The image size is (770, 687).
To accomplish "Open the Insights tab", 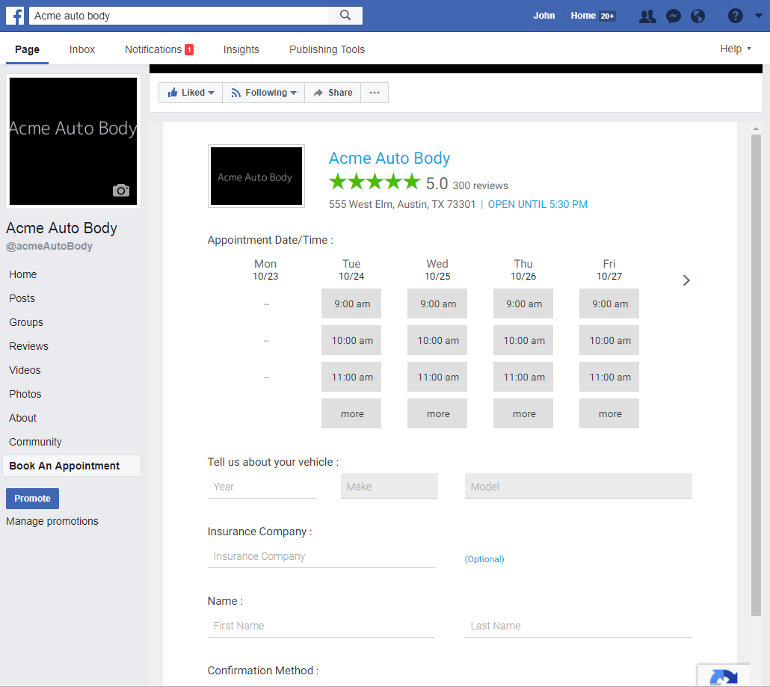I will (x=241, y=49).
